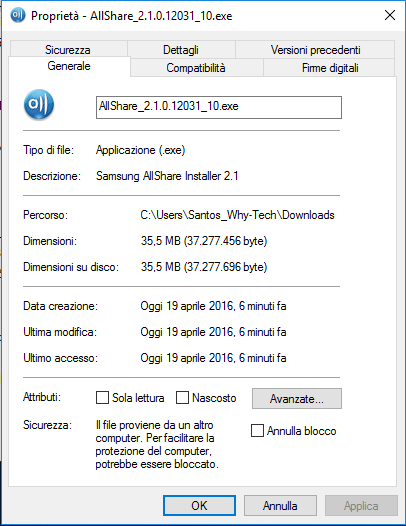Click the Percorso label
406x526 pixels.
(45, 215)
